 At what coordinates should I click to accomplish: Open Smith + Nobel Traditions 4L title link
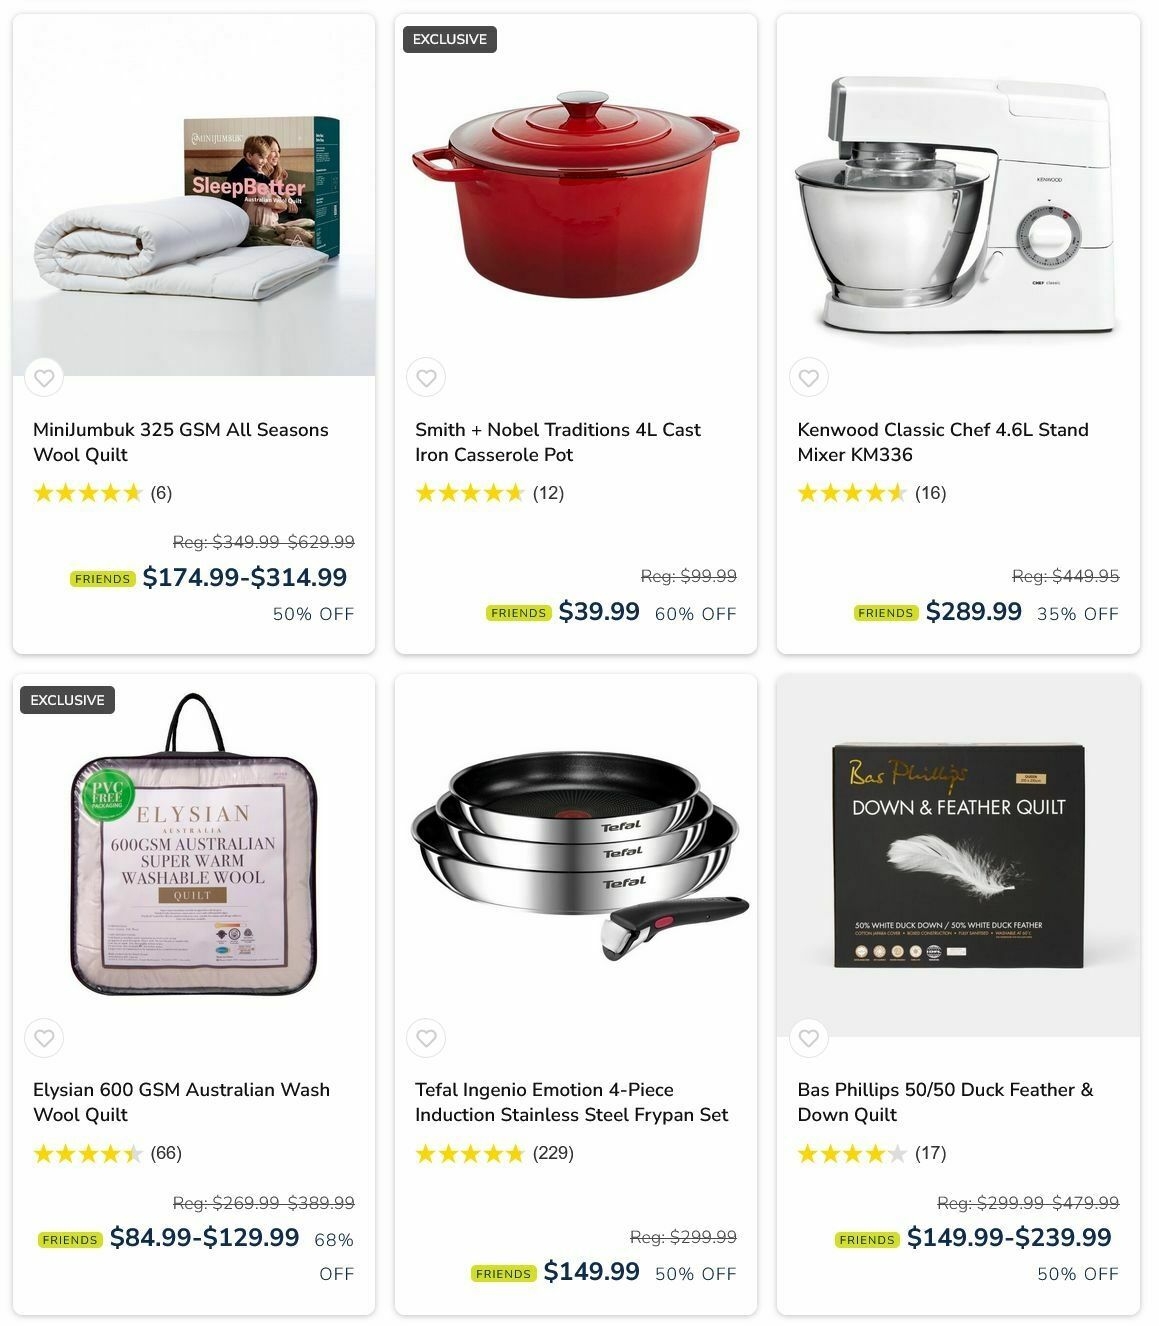pyautogui.click(x=558, y=442)
